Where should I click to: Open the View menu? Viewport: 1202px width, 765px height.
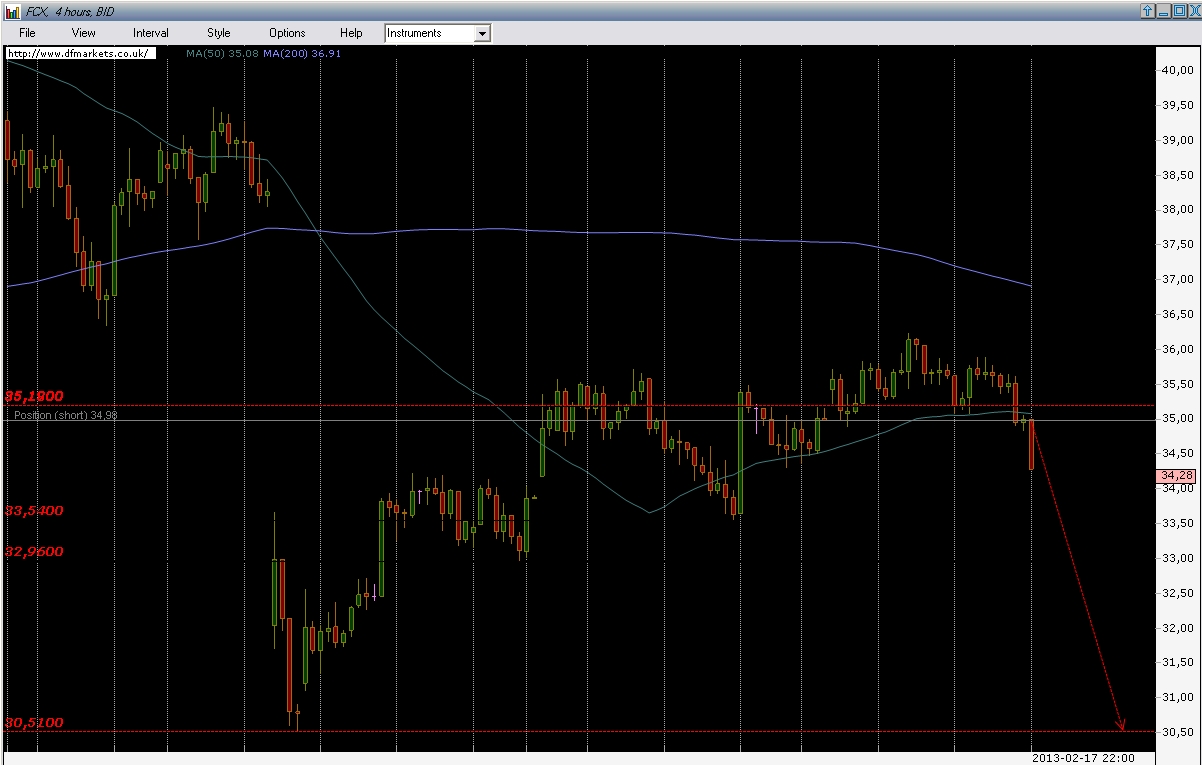coord(84,33)
